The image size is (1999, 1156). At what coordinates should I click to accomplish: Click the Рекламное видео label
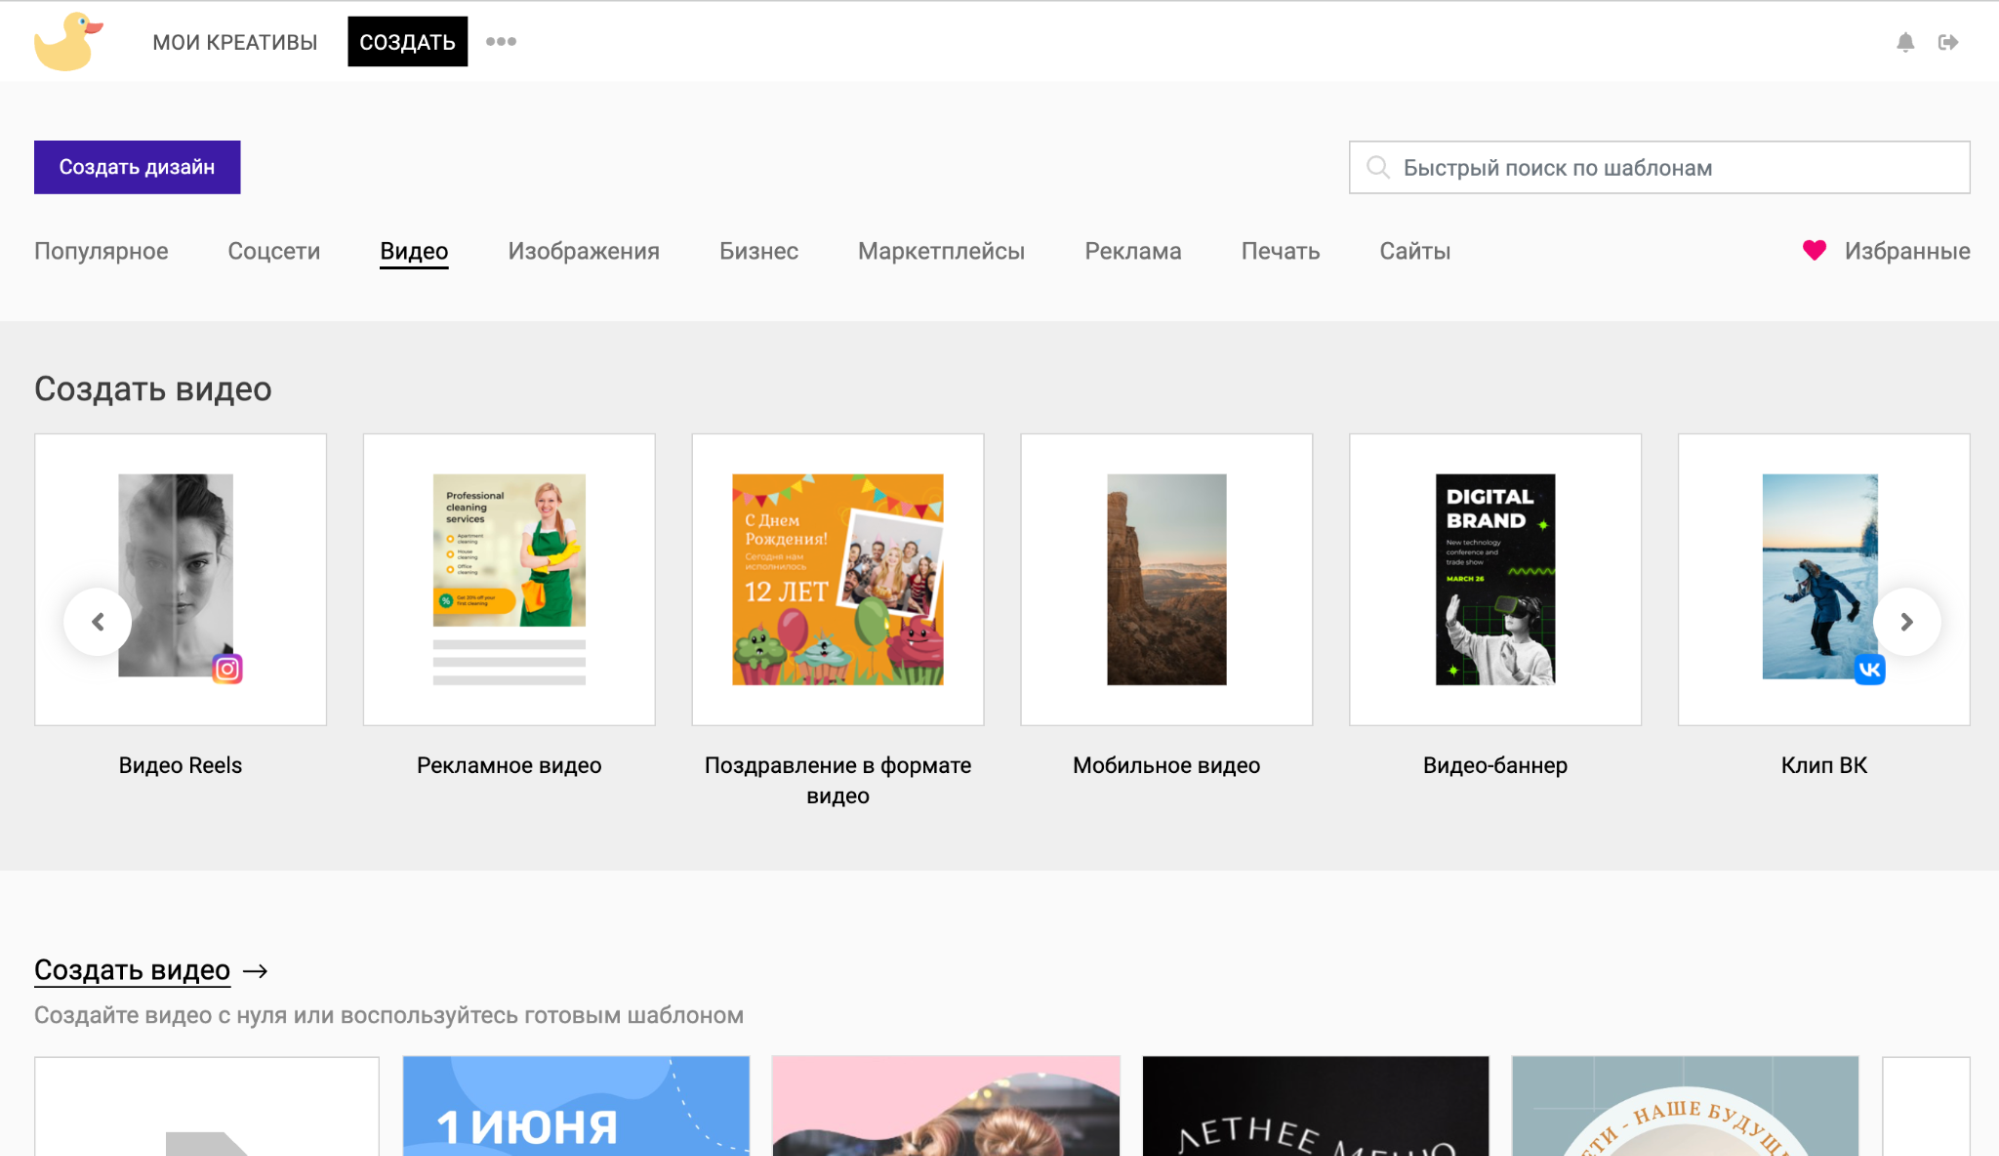point(509,765)
